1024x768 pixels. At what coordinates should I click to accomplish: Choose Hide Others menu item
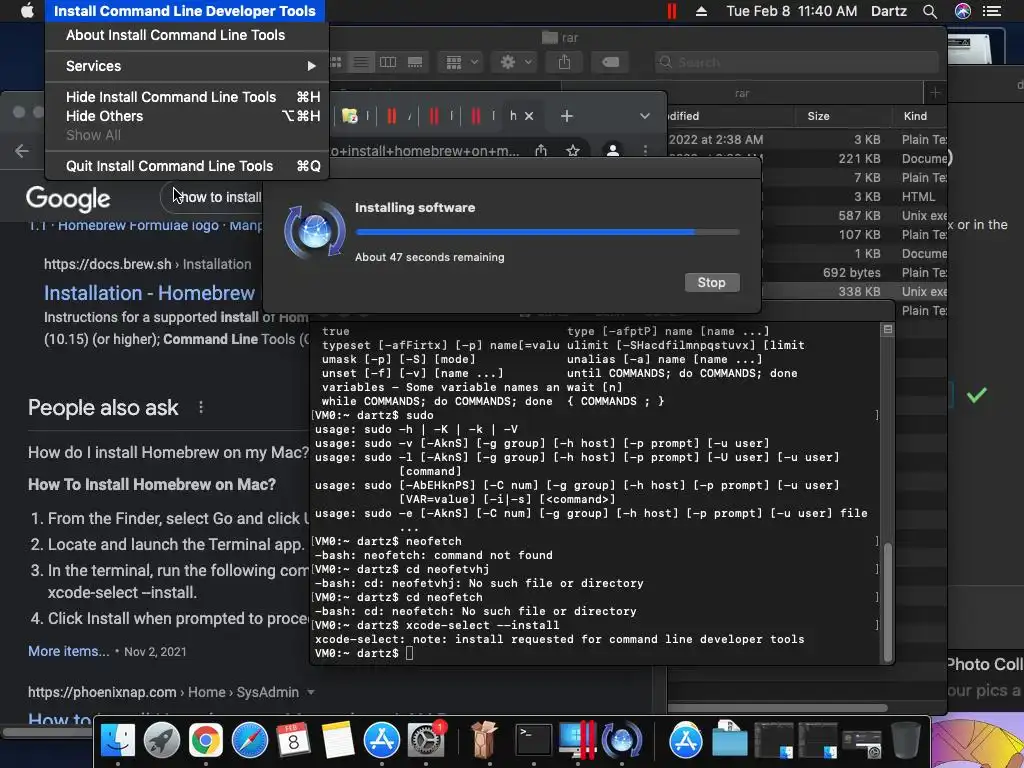tap(187, 116)
